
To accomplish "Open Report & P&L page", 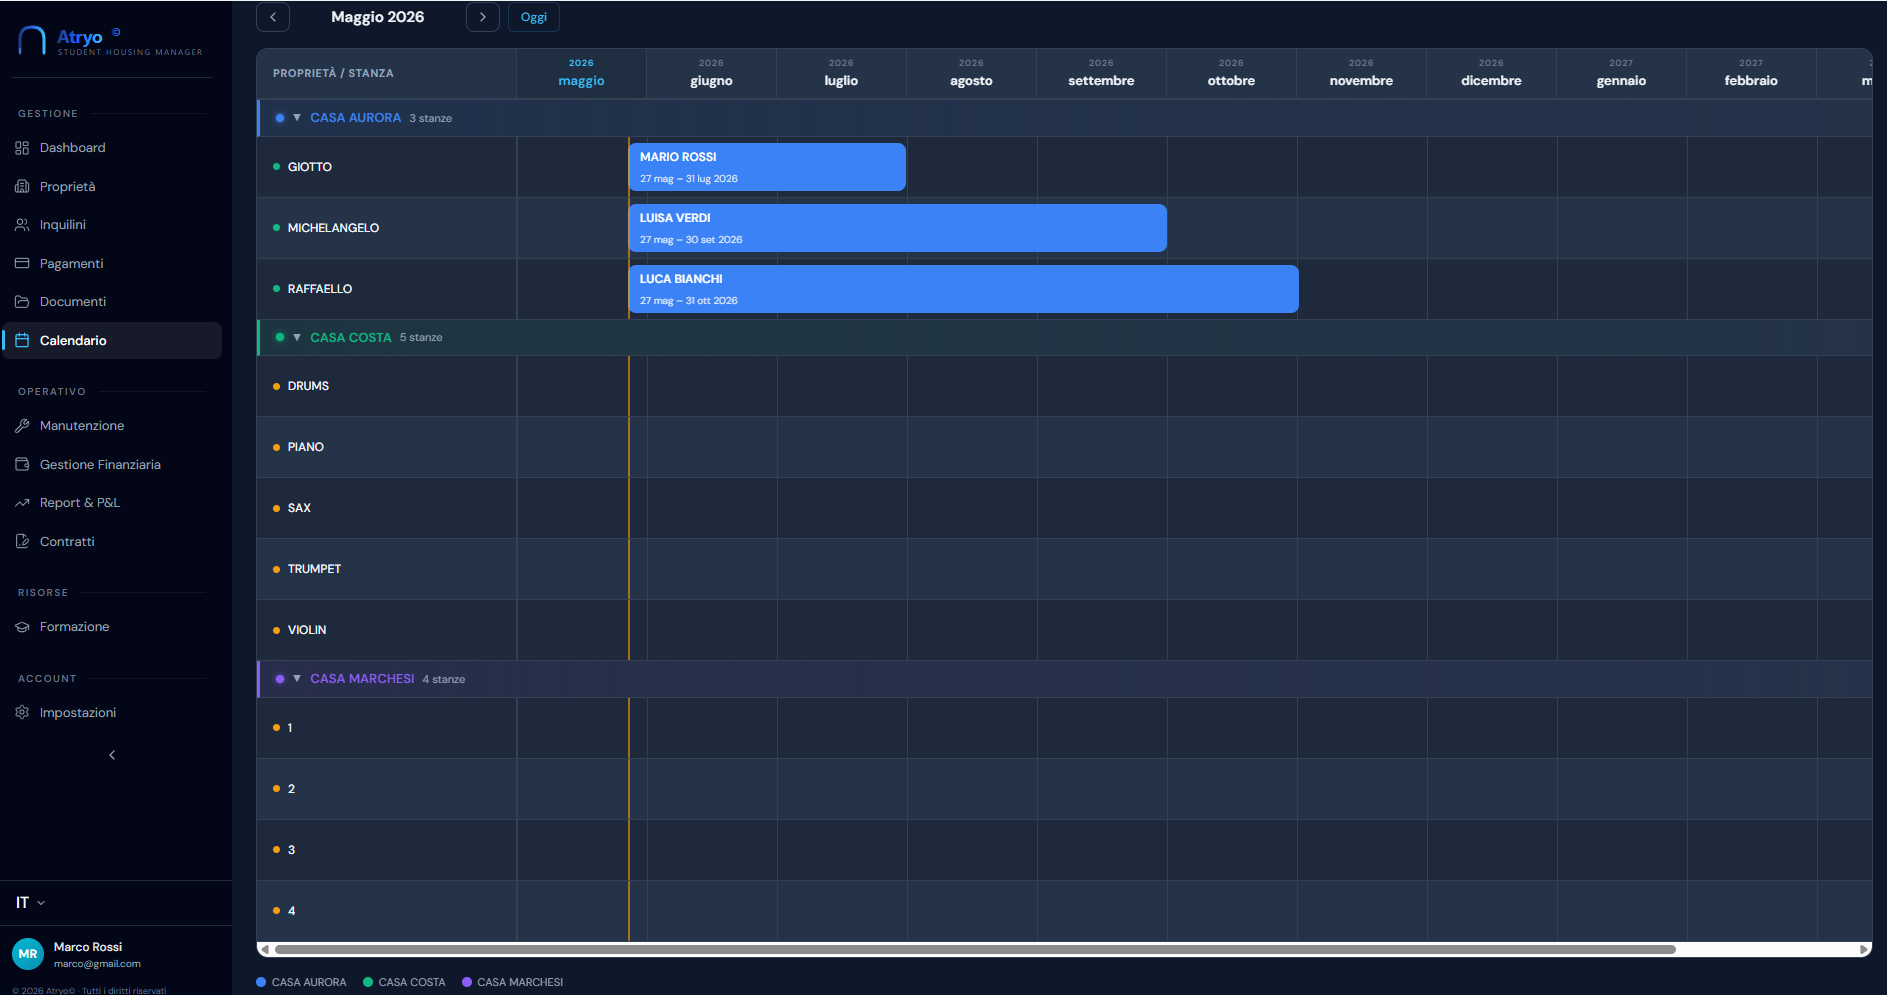I will pos(112,503).
